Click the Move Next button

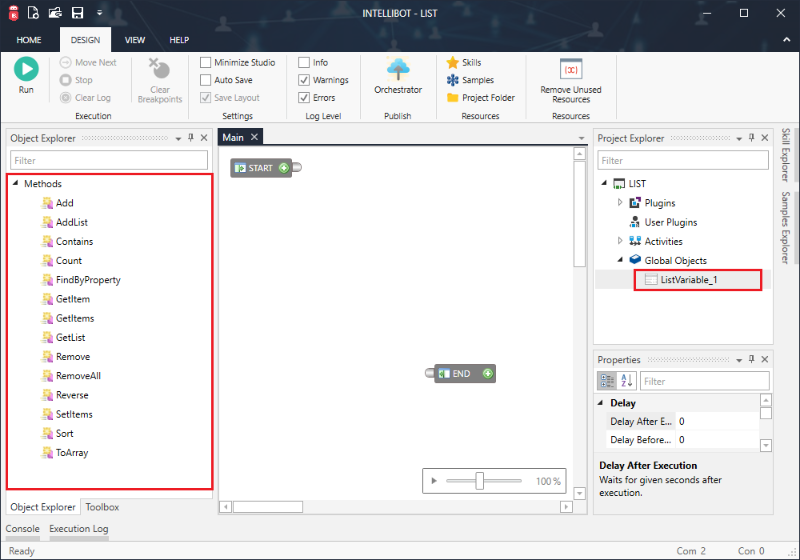[88, 62]
